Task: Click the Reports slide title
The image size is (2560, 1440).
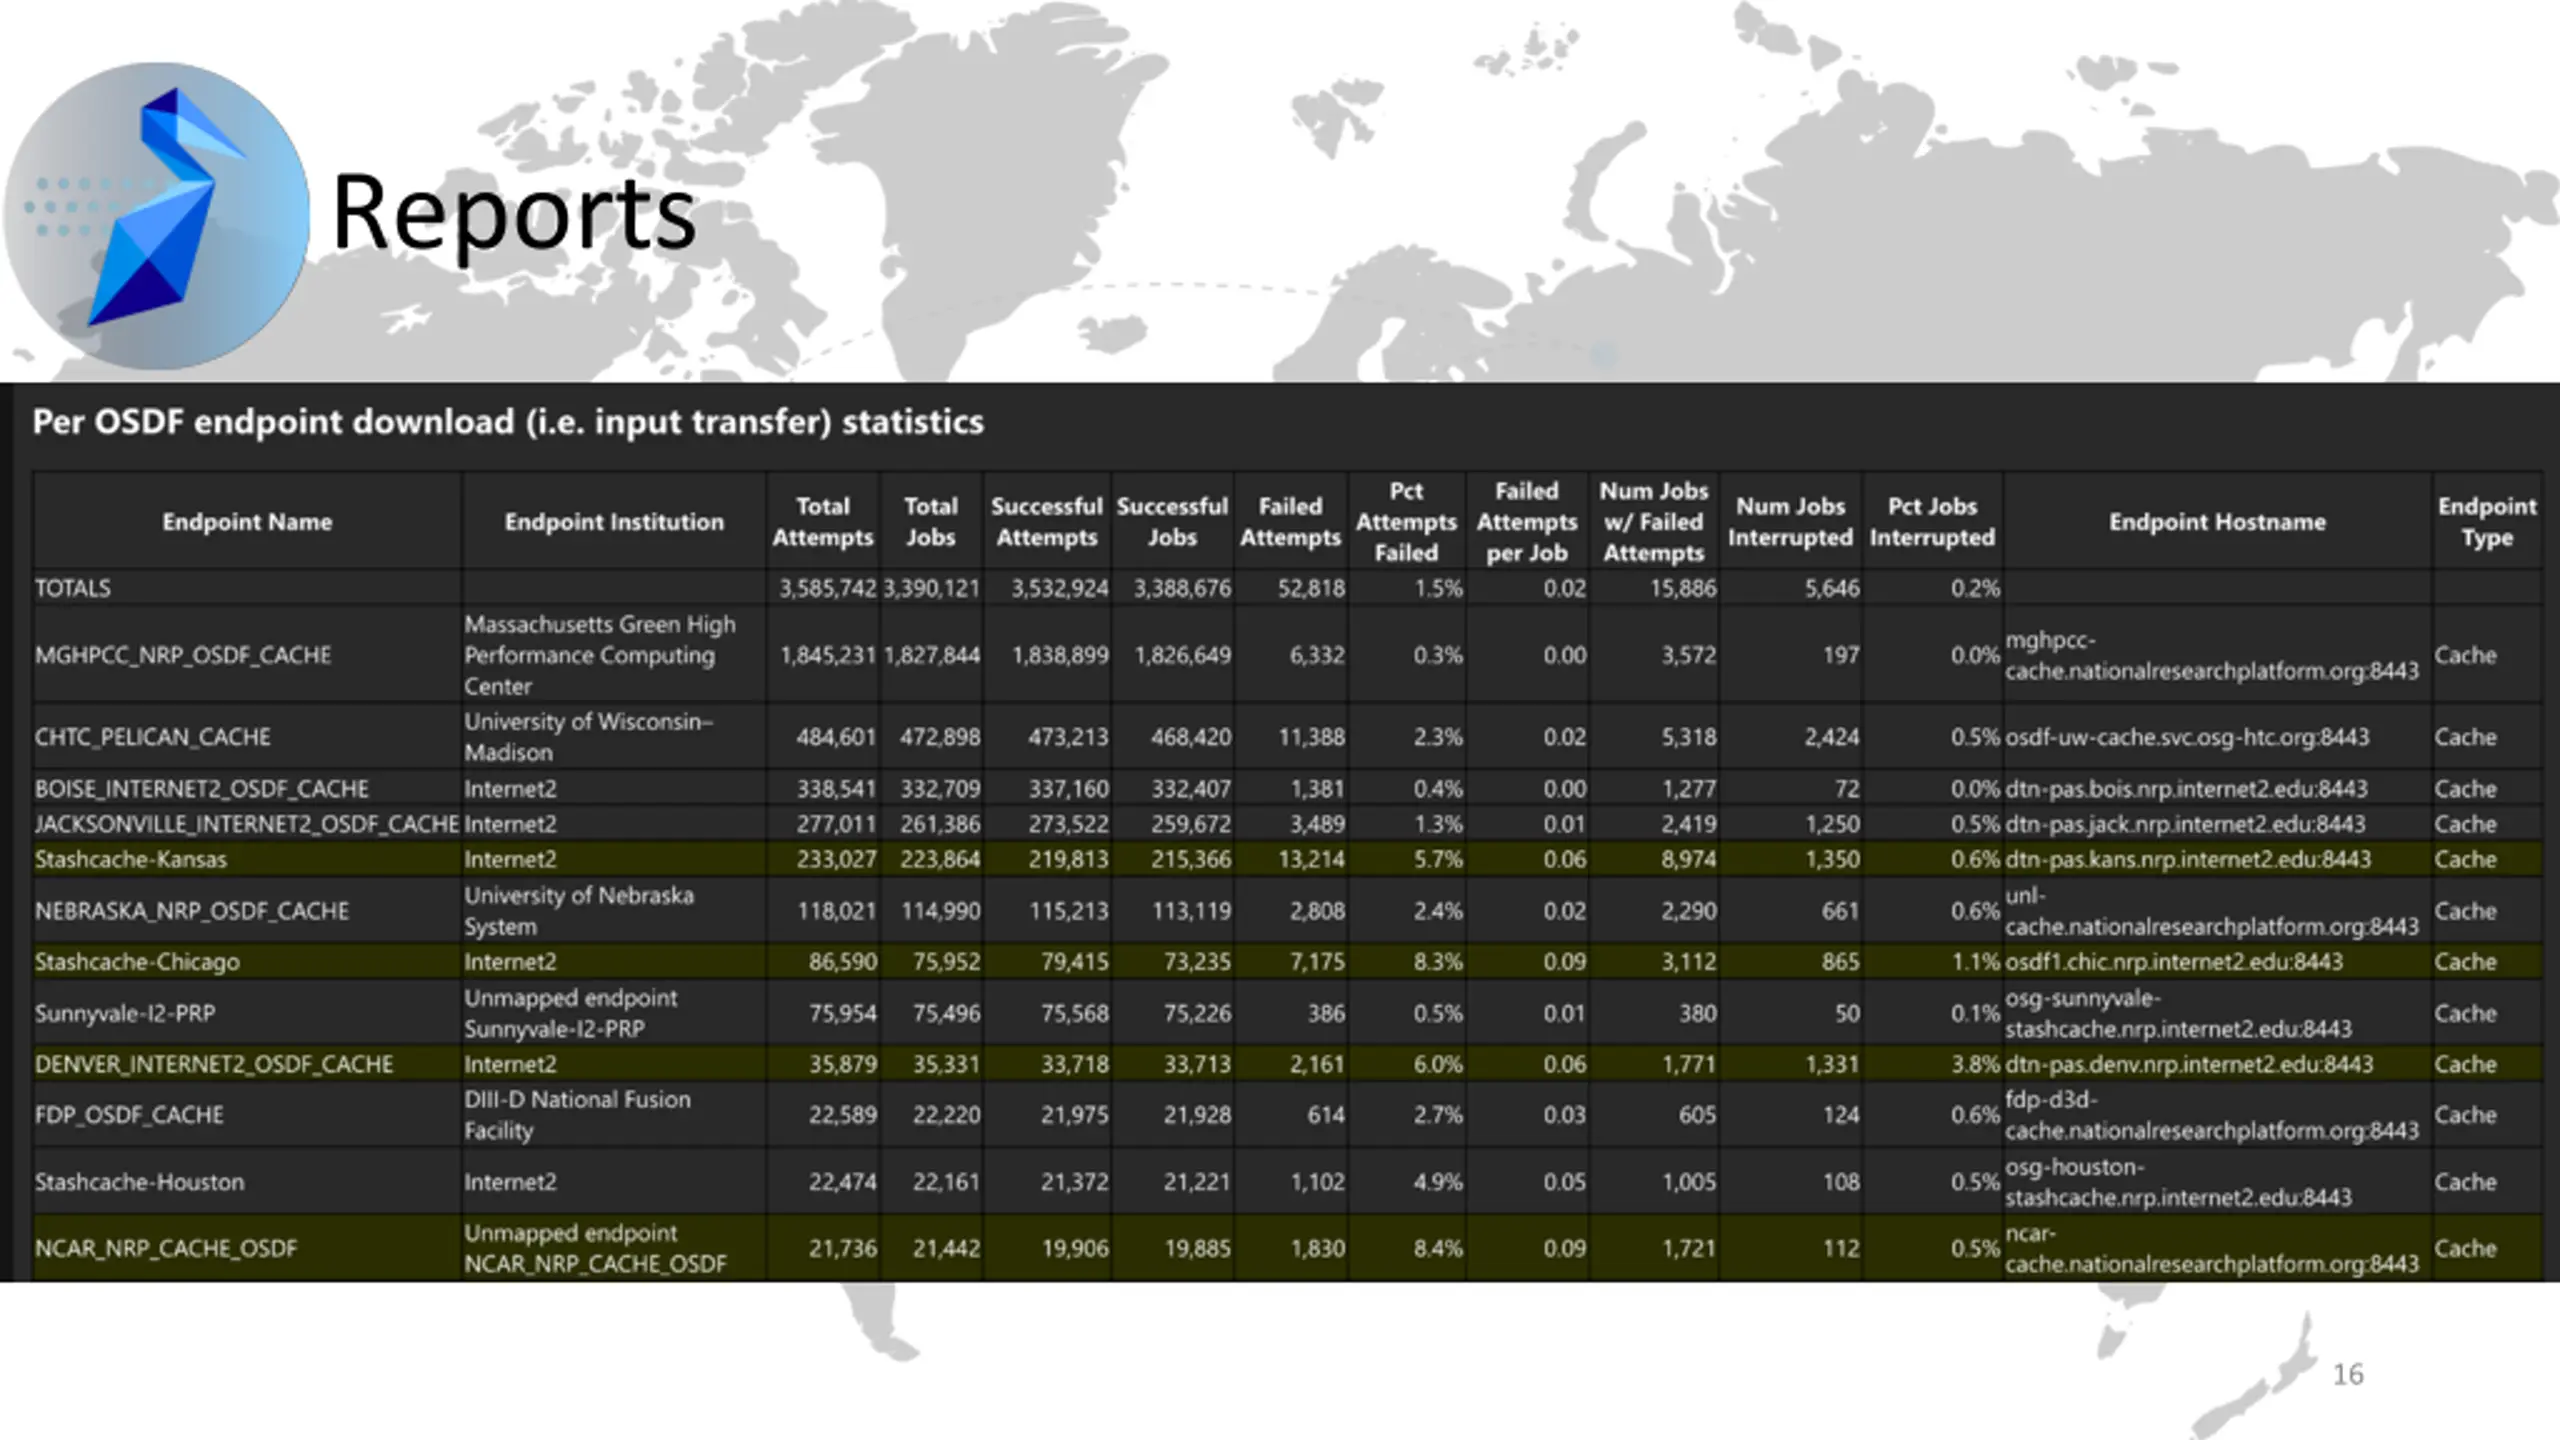Action: tap(513, 213)
